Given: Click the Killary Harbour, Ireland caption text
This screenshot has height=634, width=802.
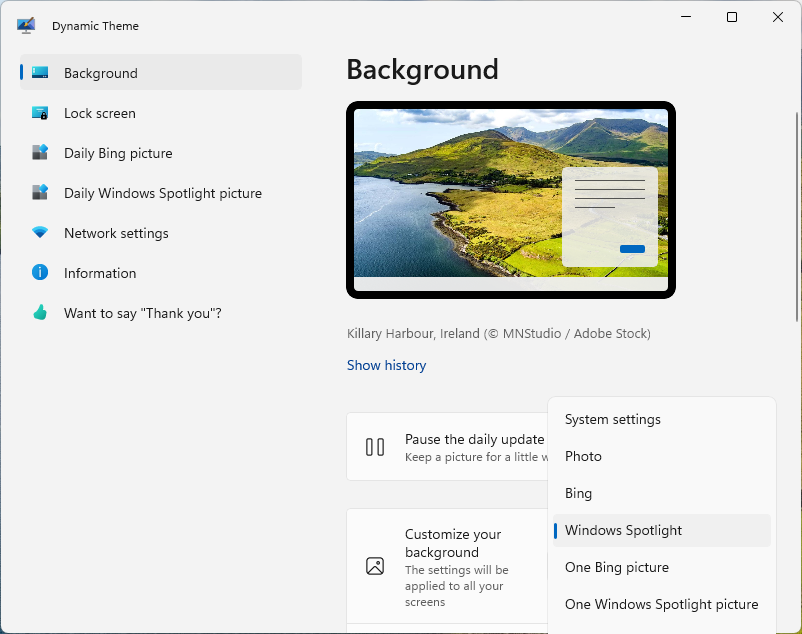Looking at the screenshot, I should 499,333.
